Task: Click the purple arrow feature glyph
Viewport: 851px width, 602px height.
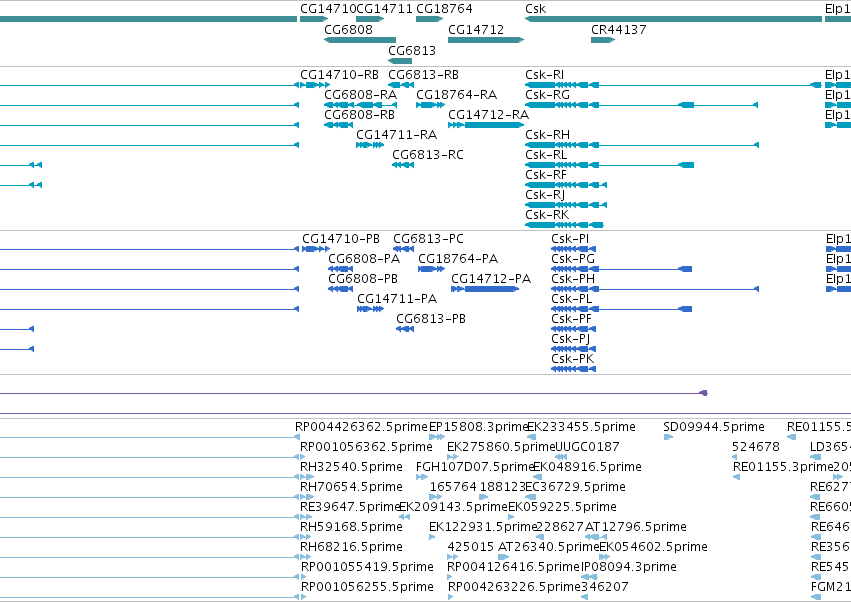Action: [703, 393]
